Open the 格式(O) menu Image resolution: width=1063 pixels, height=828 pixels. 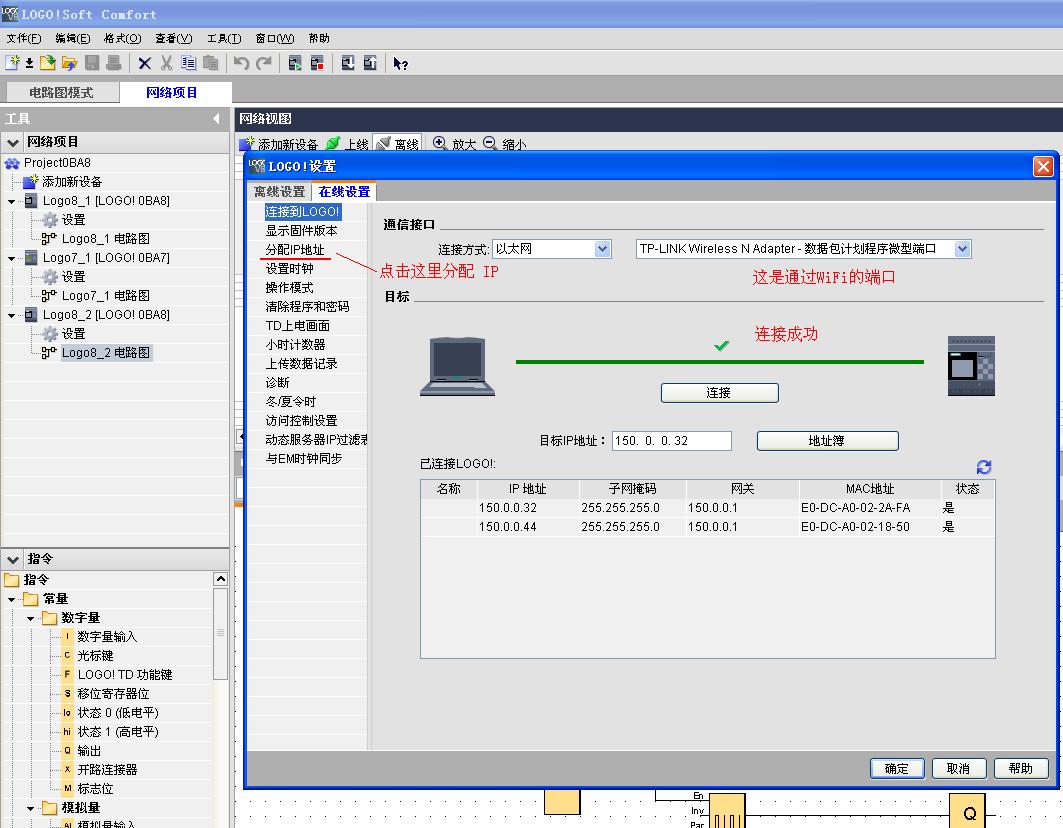[x=122, y=39]
